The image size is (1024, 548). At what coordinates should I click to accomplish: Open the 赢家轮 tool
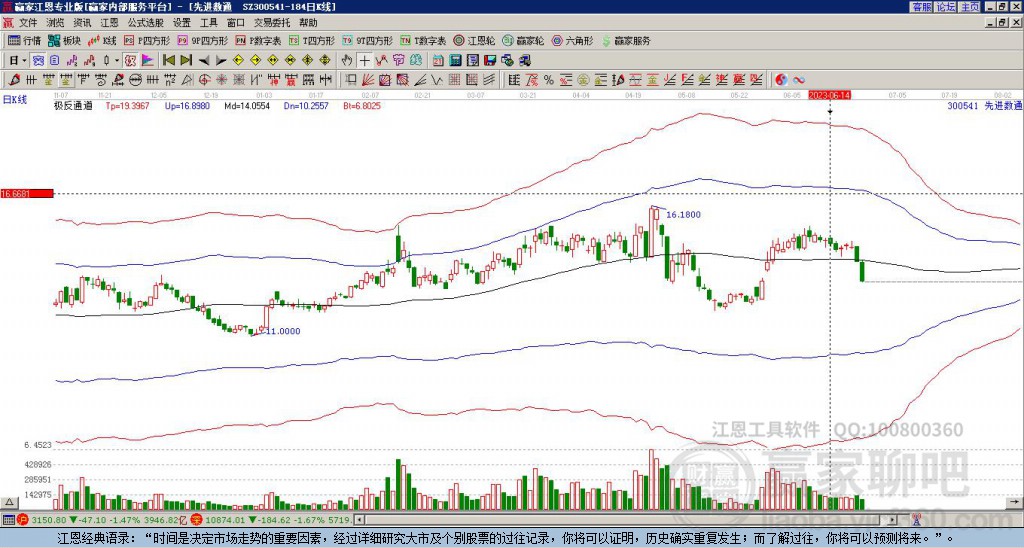tap(524, 41)
